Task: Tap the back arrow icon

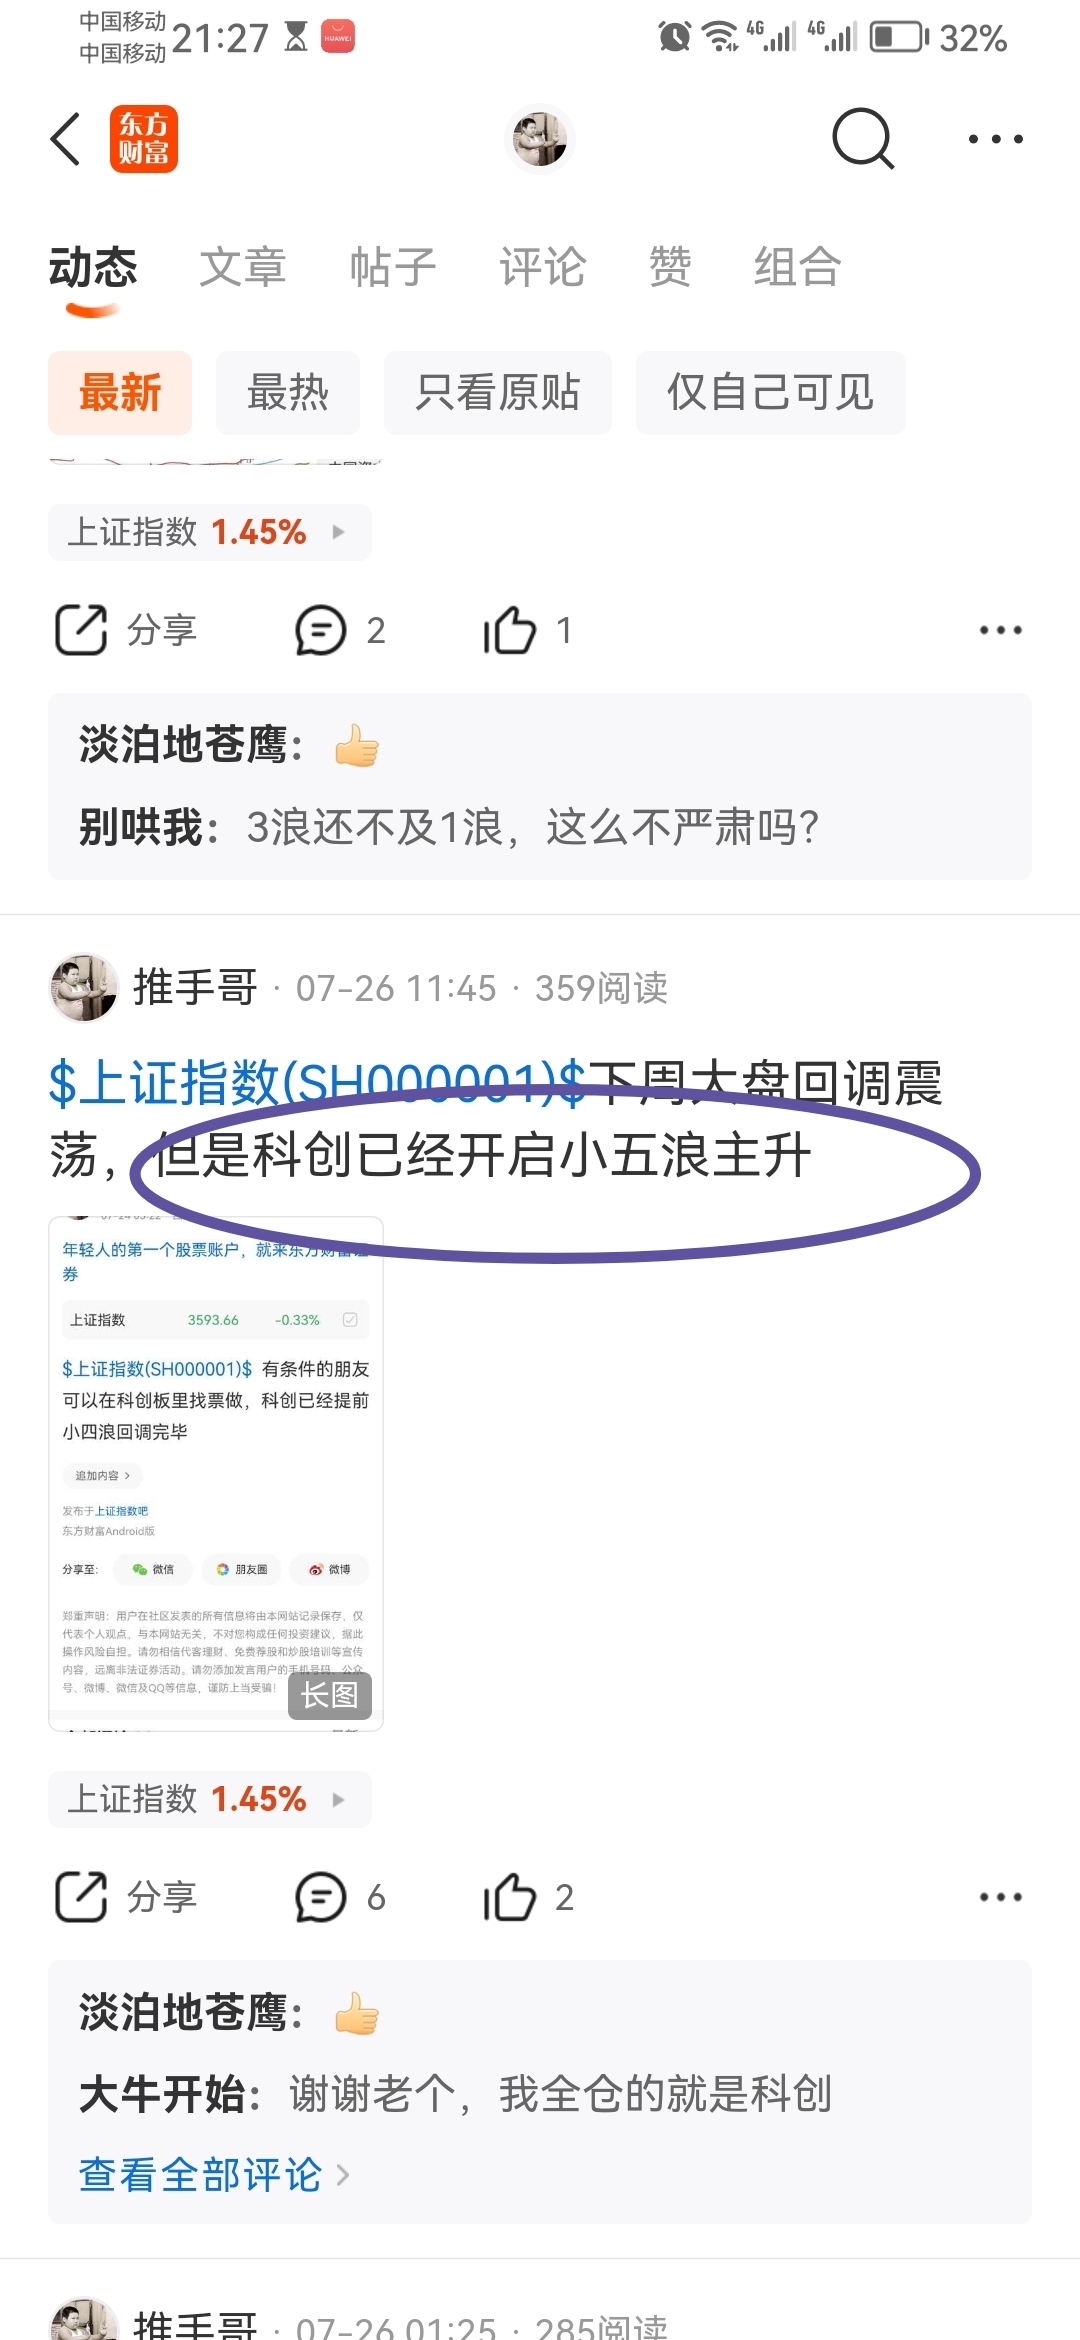Action: tap(66, 139)
